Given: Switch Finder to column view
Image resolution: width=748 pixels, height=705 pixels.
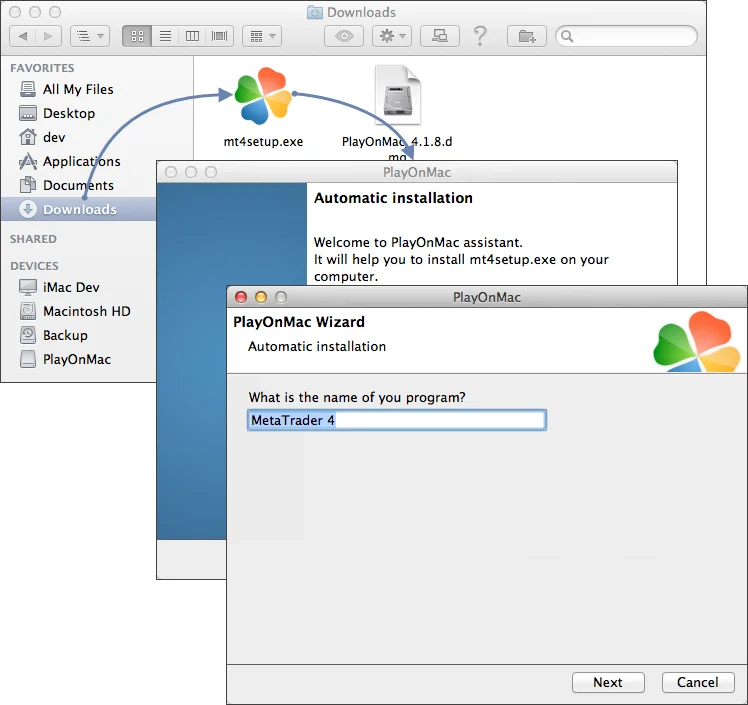Looking at the screenshot, I should (x=192, y=36).
